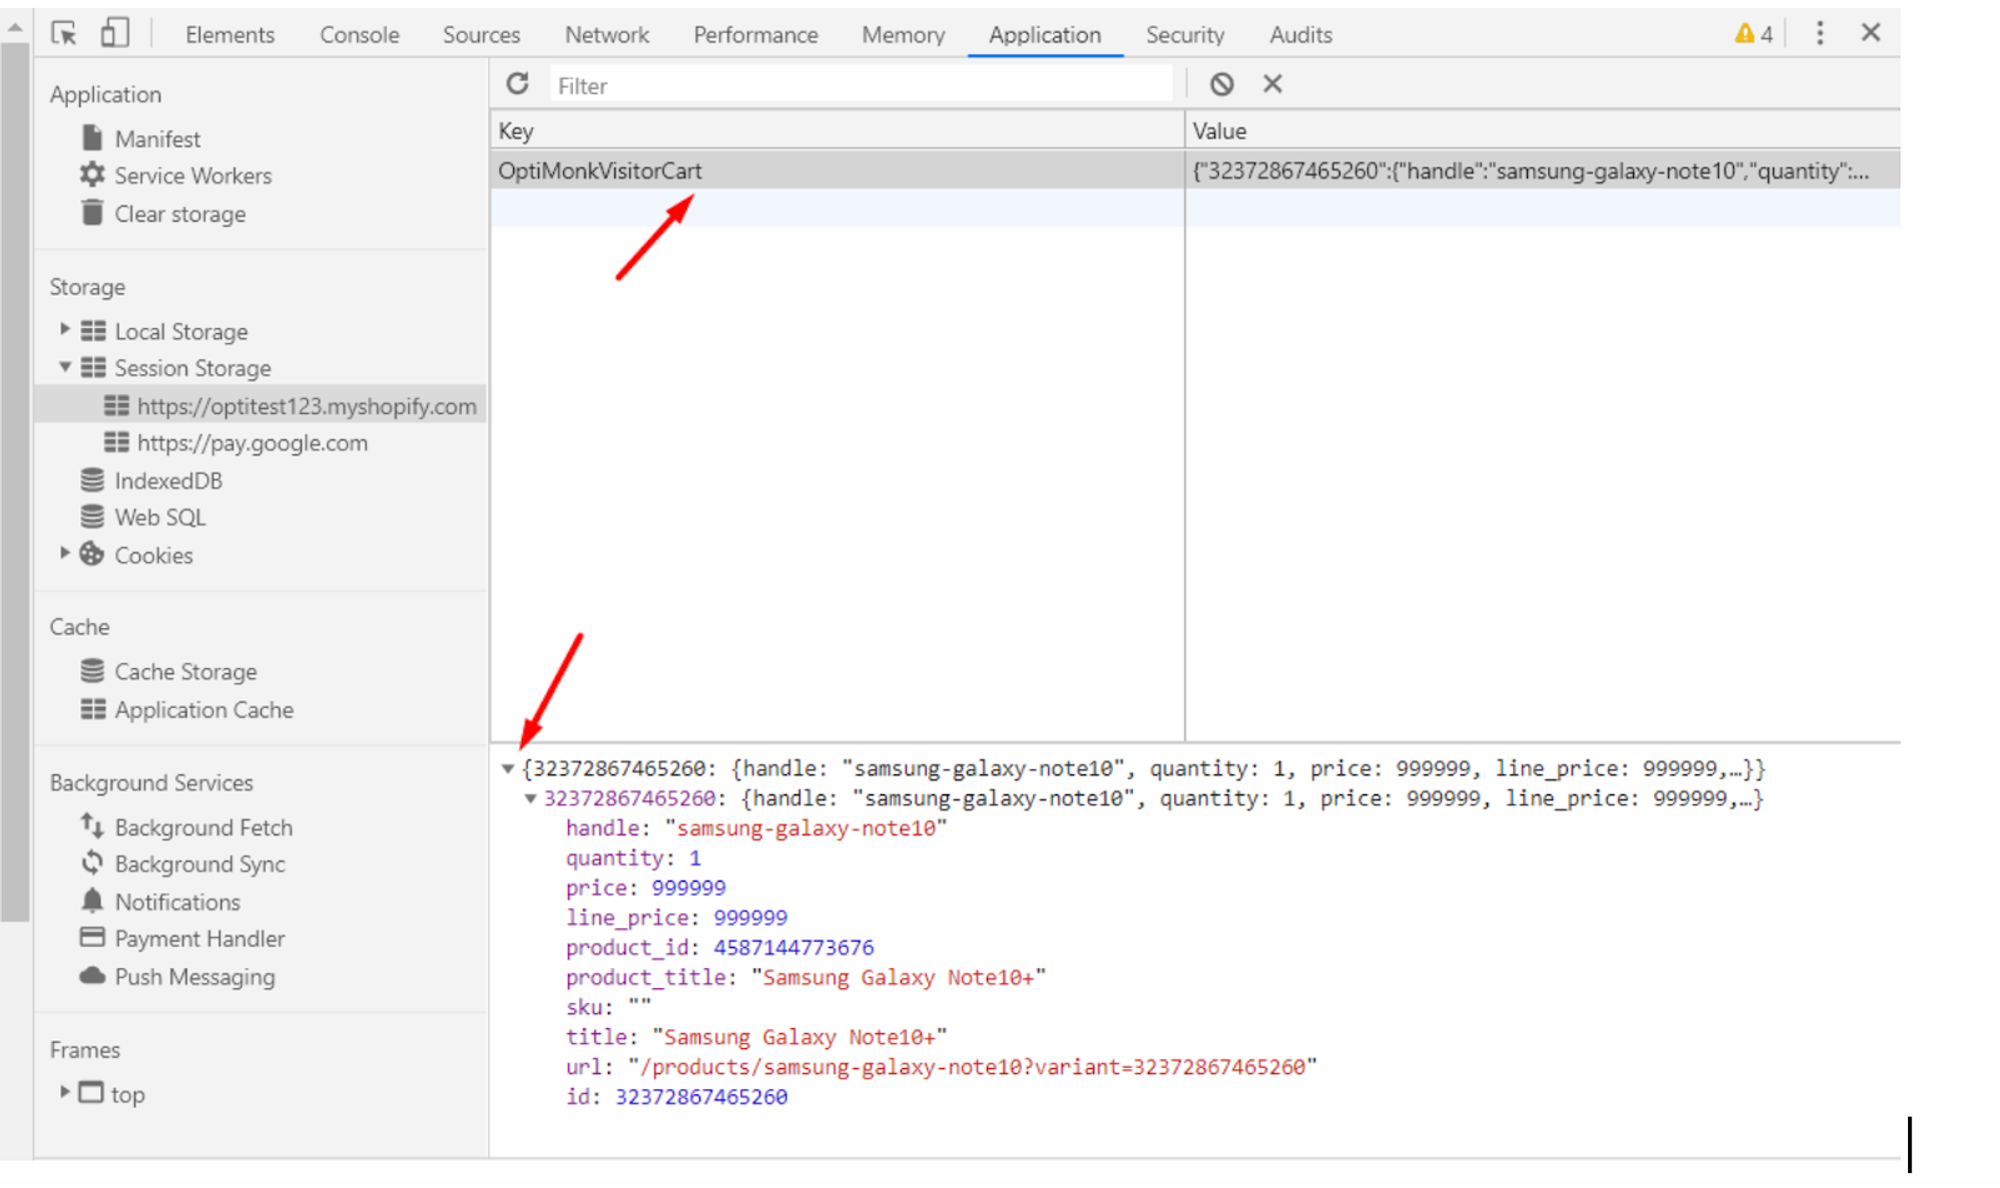Open Clear storage section
The height and width of the screenshot is (1188, 2000).
pyautogui.click(x=179, y=214)
